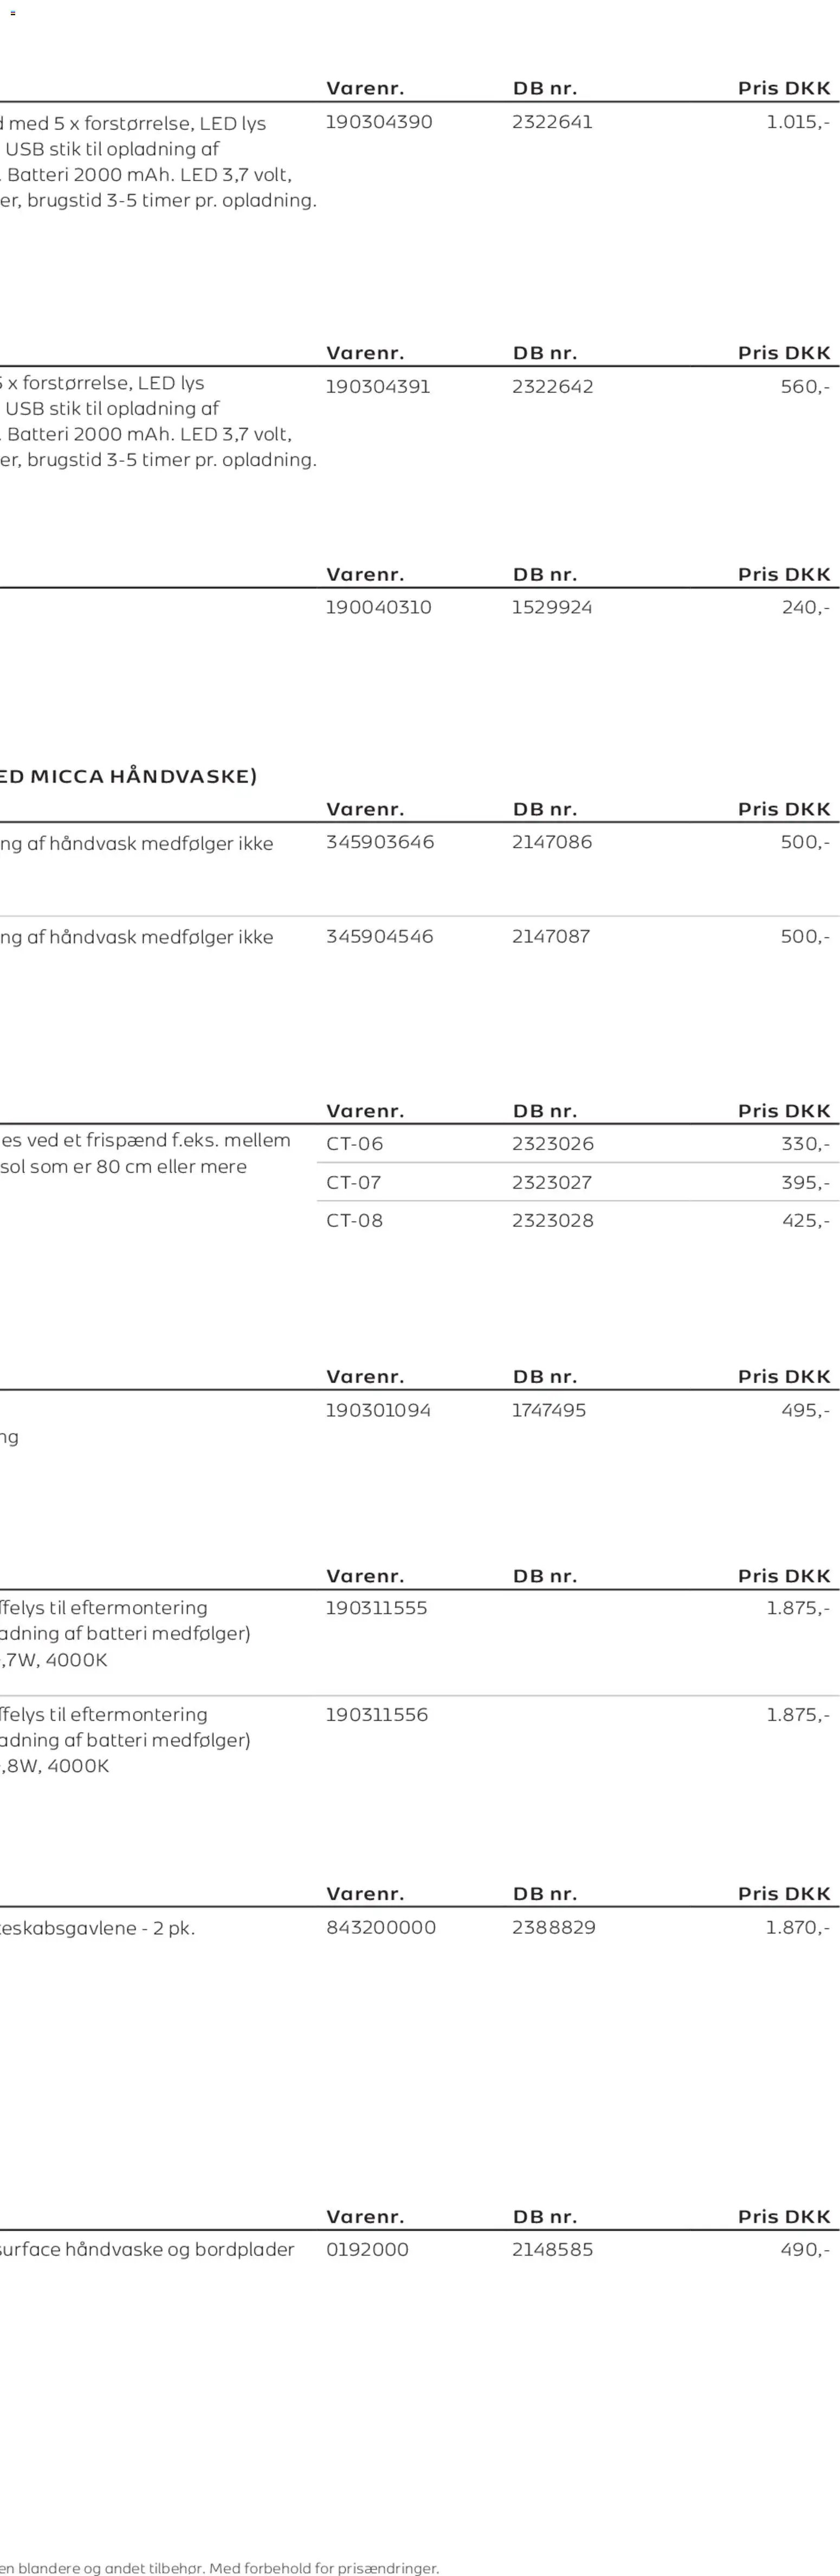Click the CT-07 row price 395,-

click(x=805, y=1182)
